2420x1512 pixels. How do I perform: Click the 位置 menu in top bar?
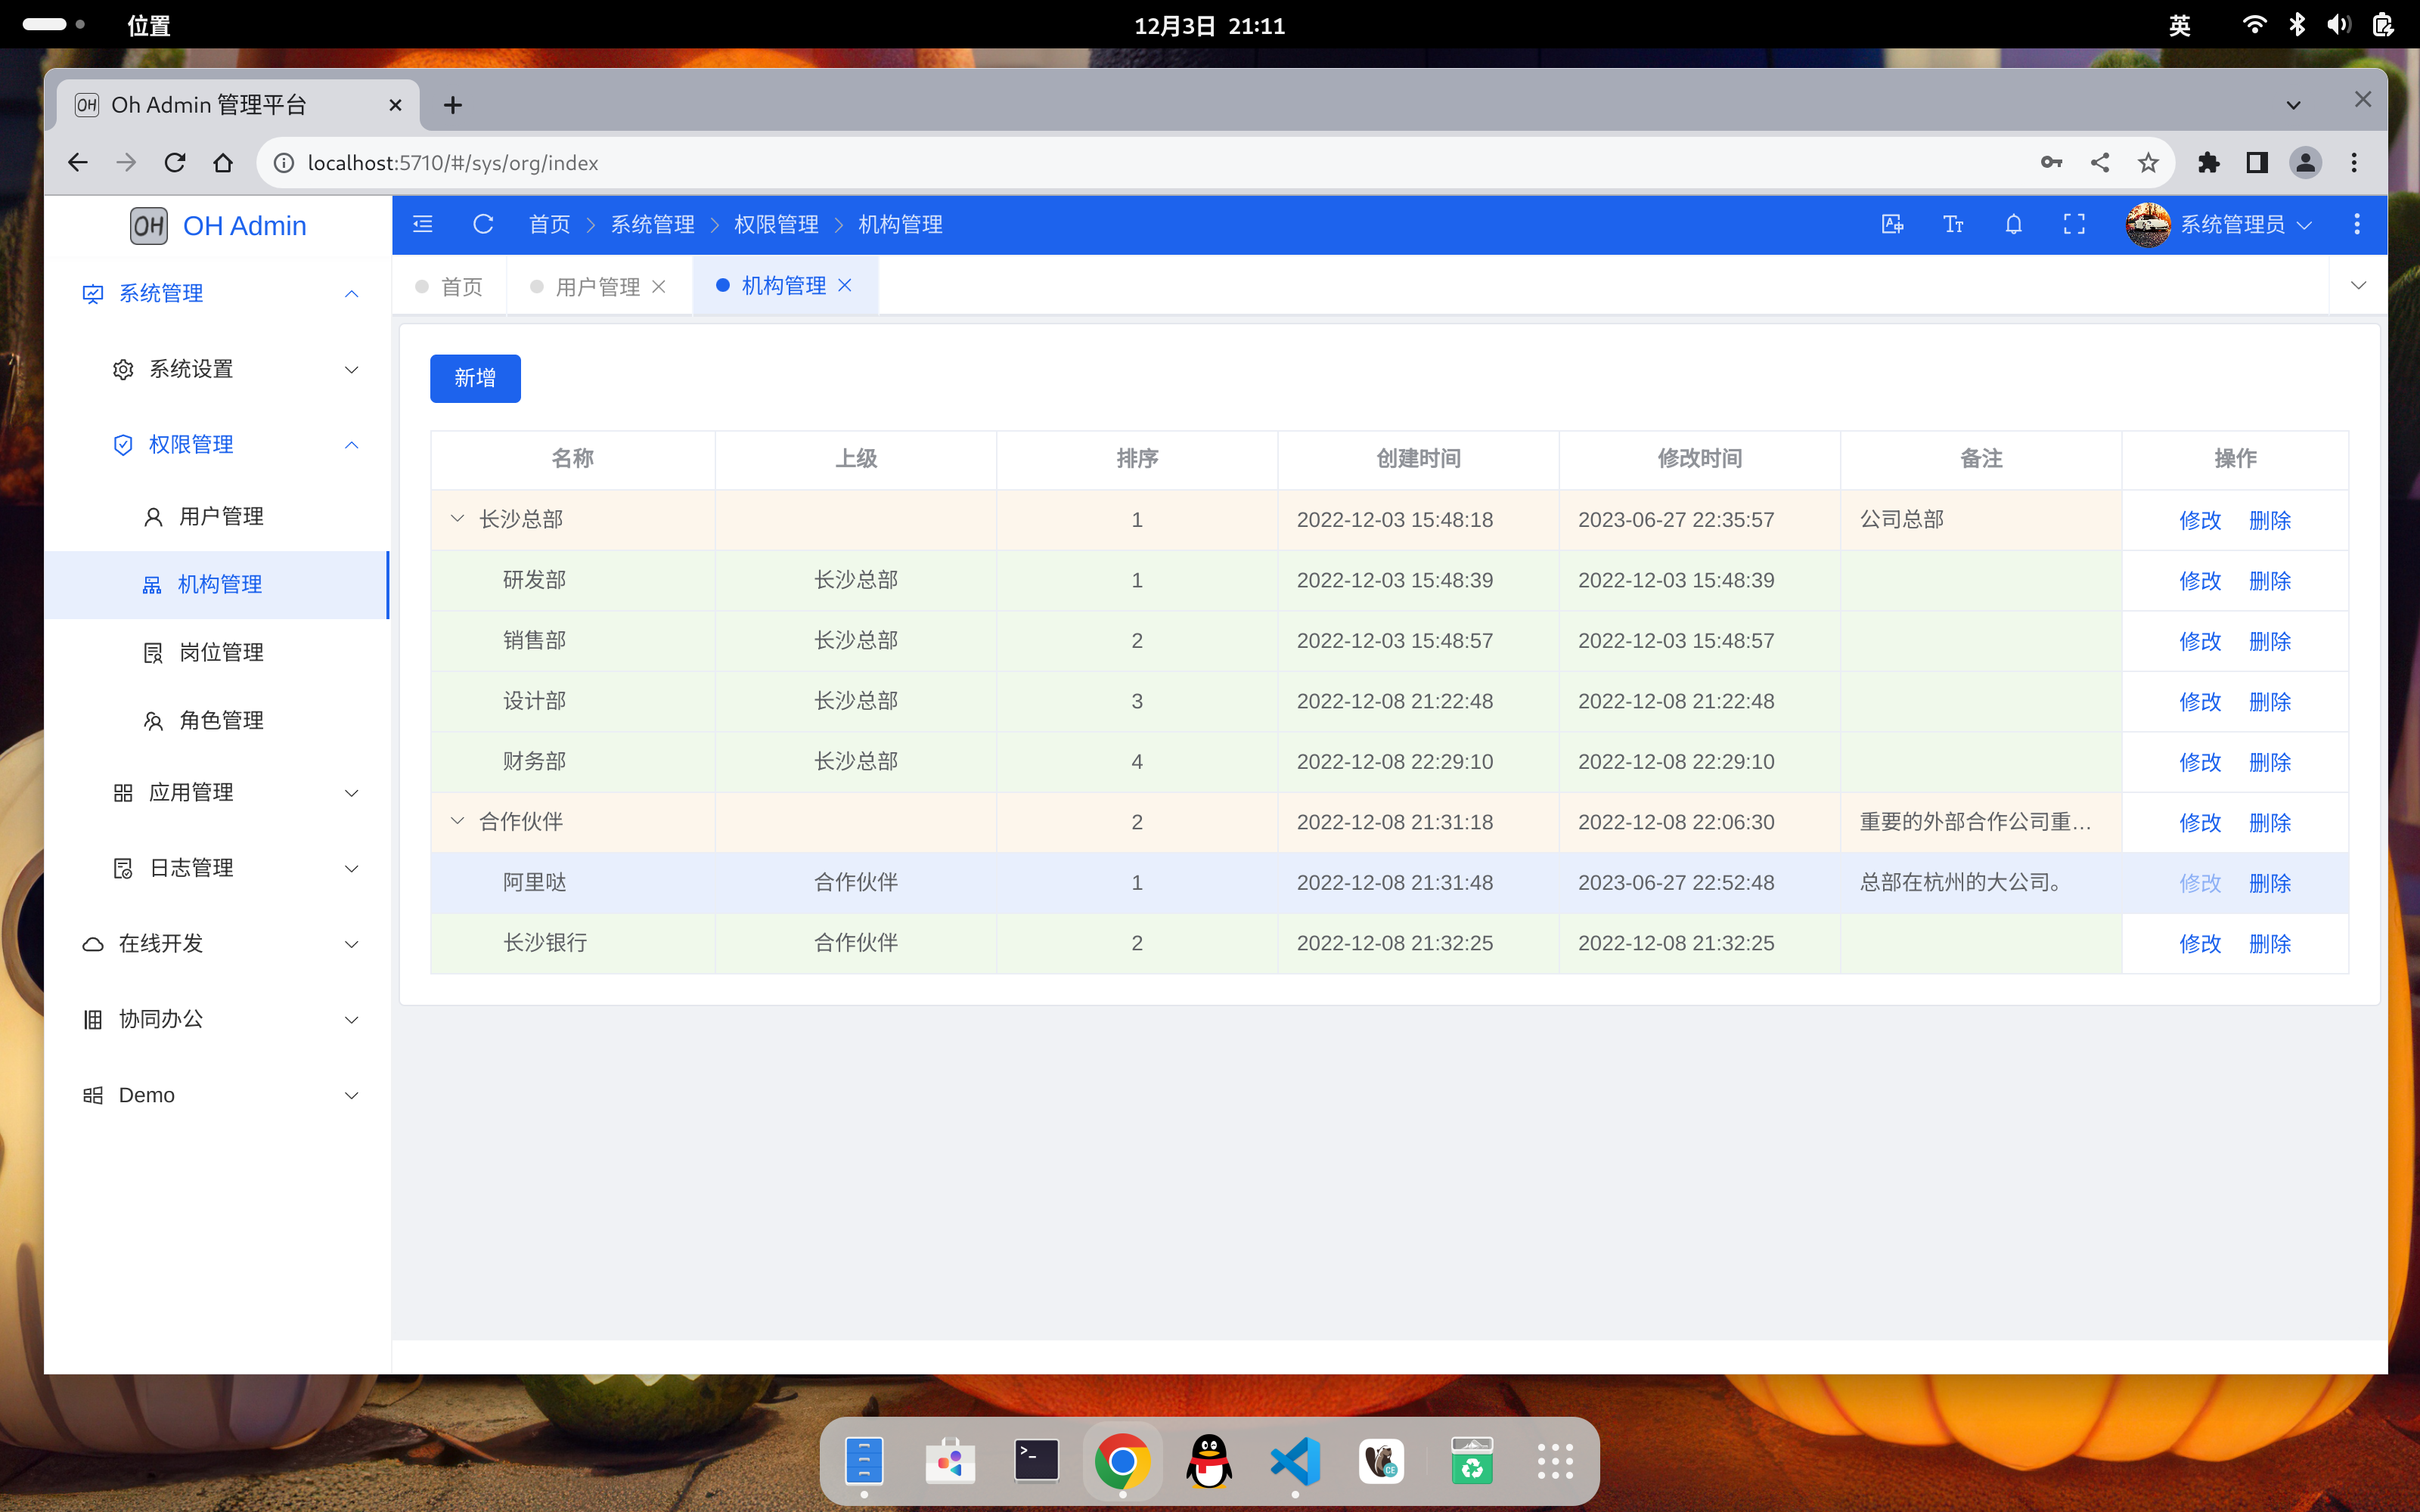[149, 25]
